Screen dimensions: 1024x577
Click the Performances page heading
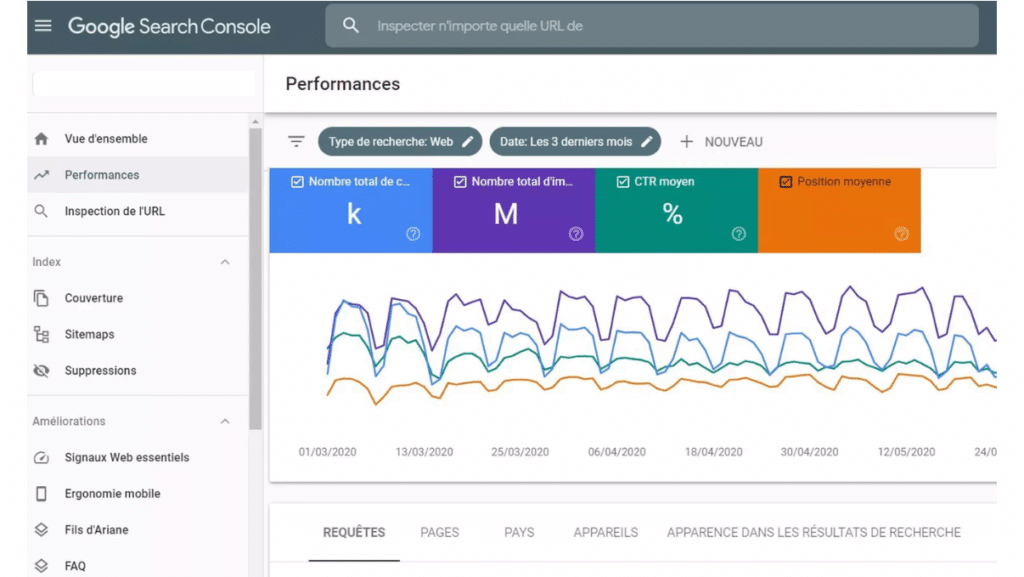coord(342,84)
